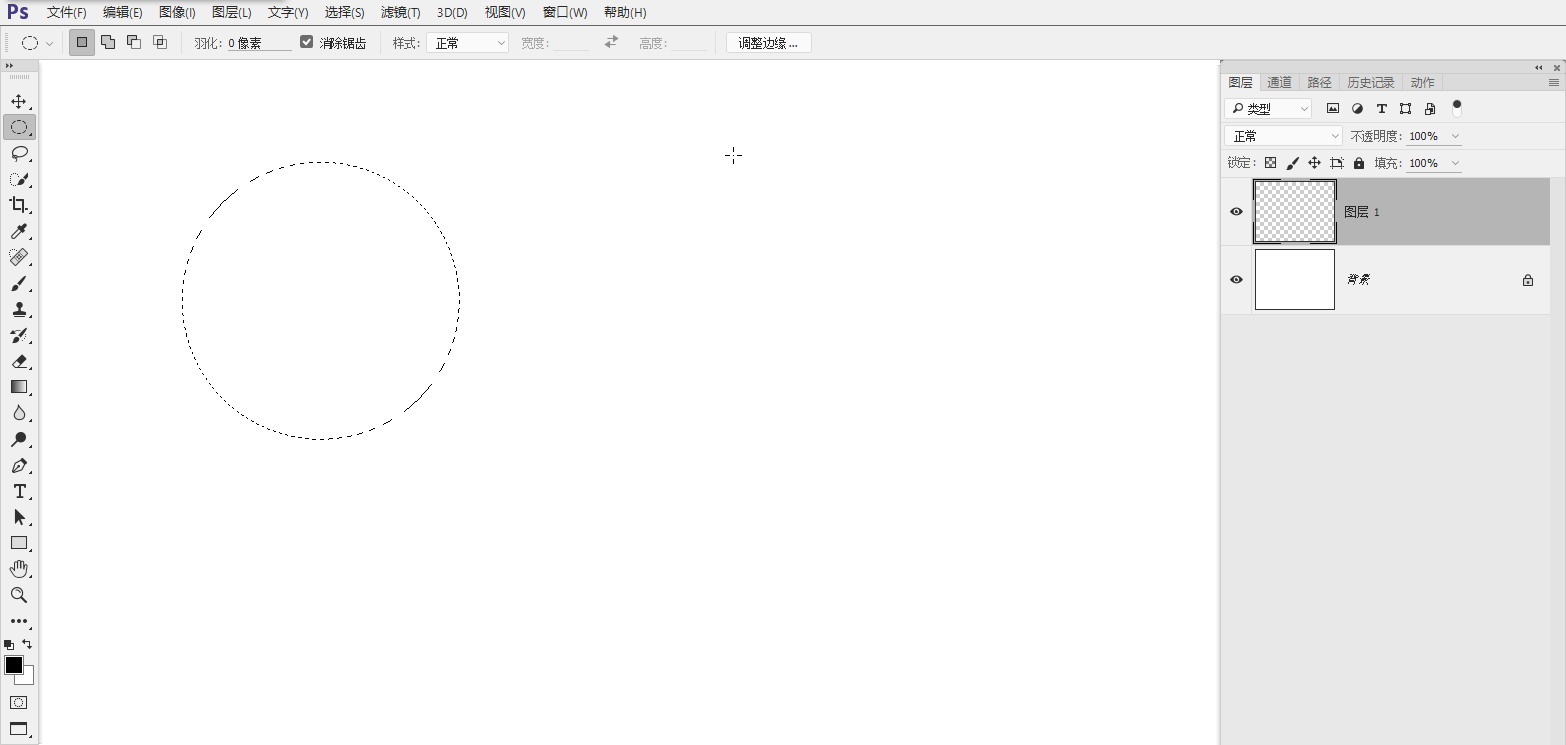Collapse the right panel to icons
The height and width of the screenshot is (745, 1566).
point(1539,67)
